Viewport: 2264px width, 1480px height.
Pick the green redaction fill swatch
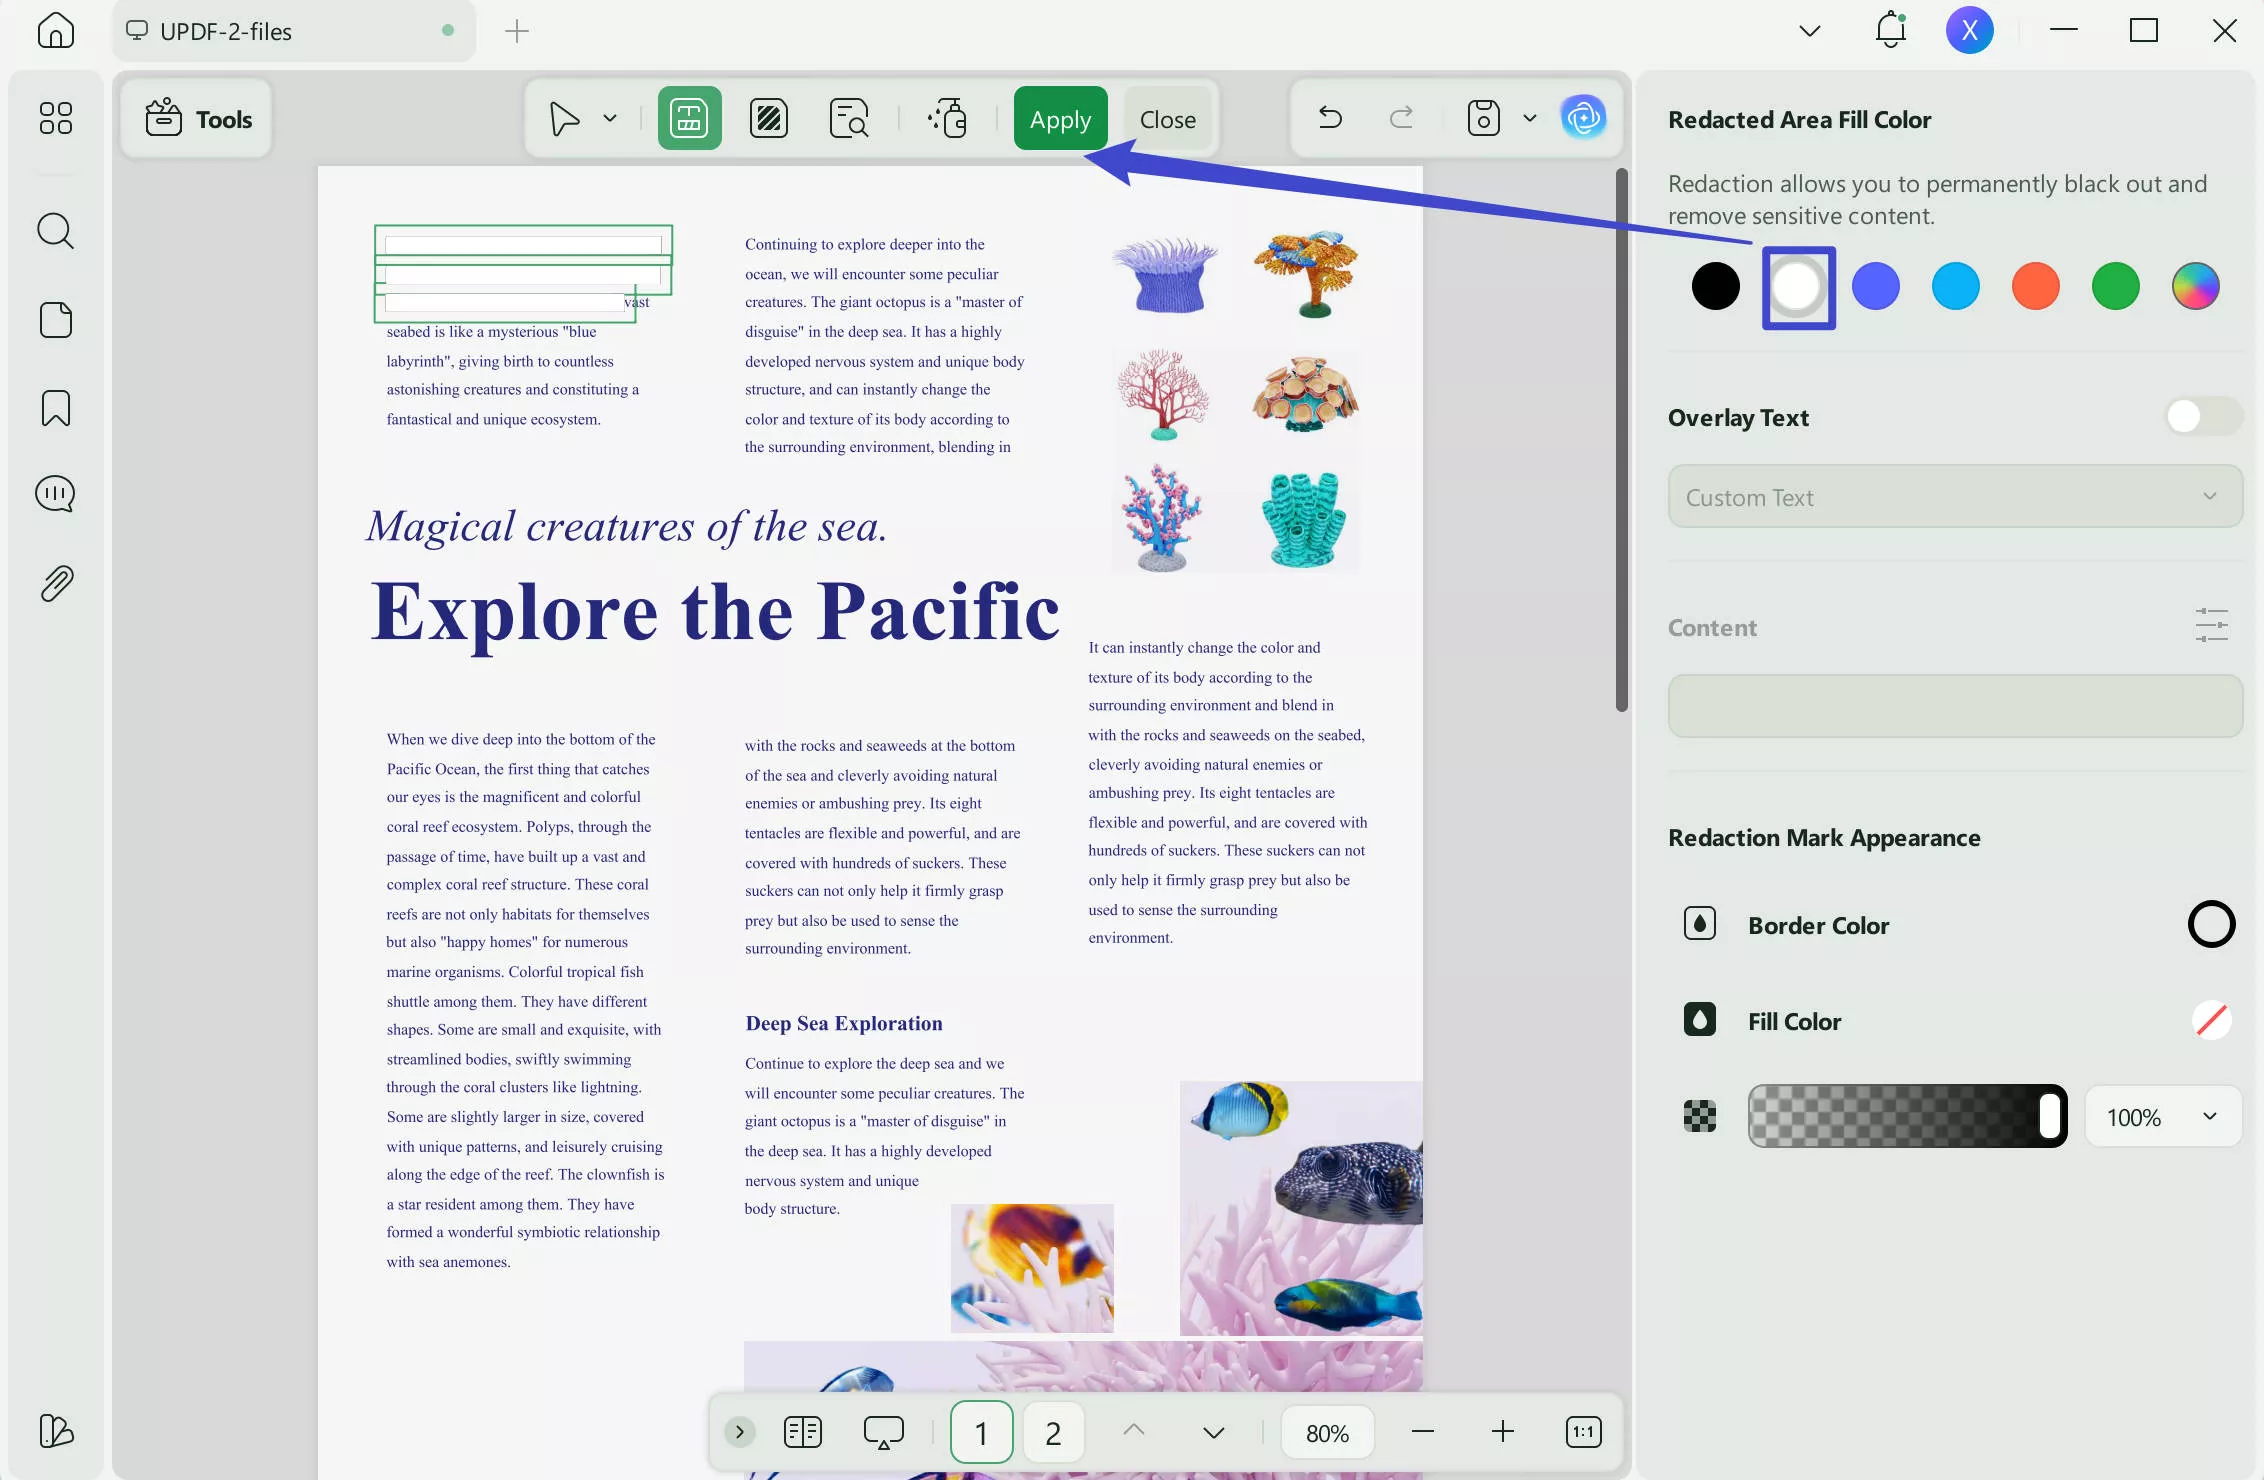[2115, 287]
